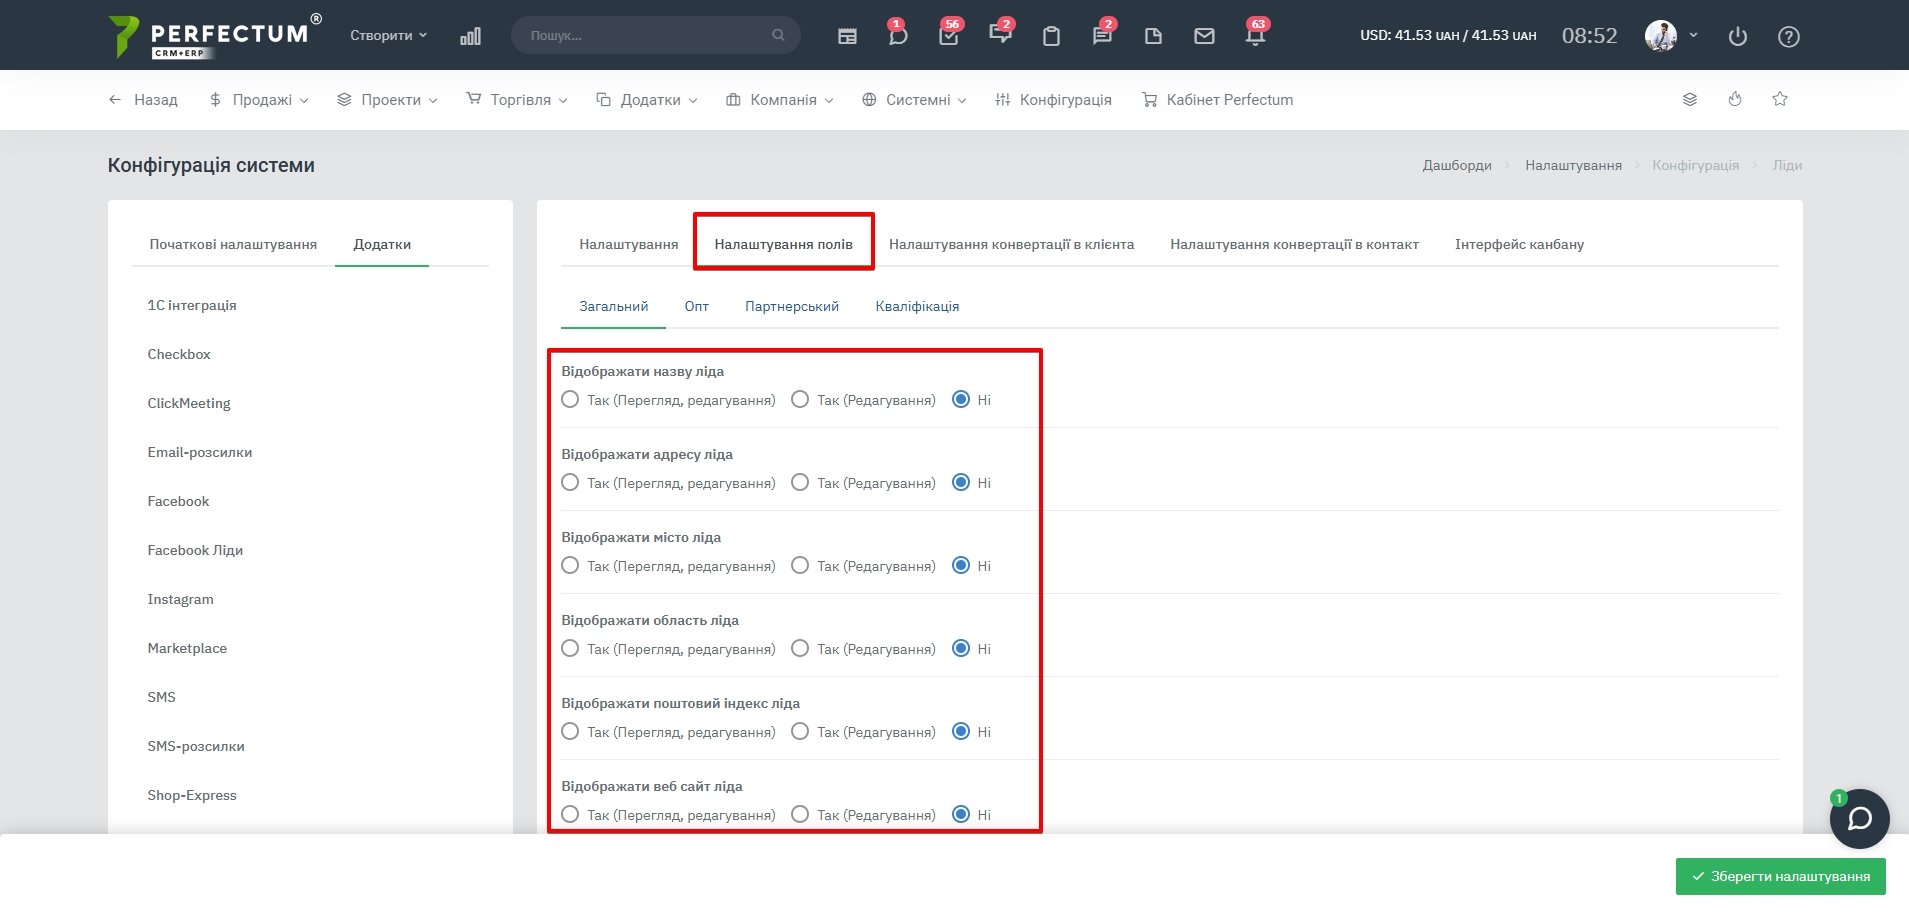This screenshot has height=916, width=1909.
Task: Open Налаштування конвертації в клієнта tab
Action: tap(1011, 244)
